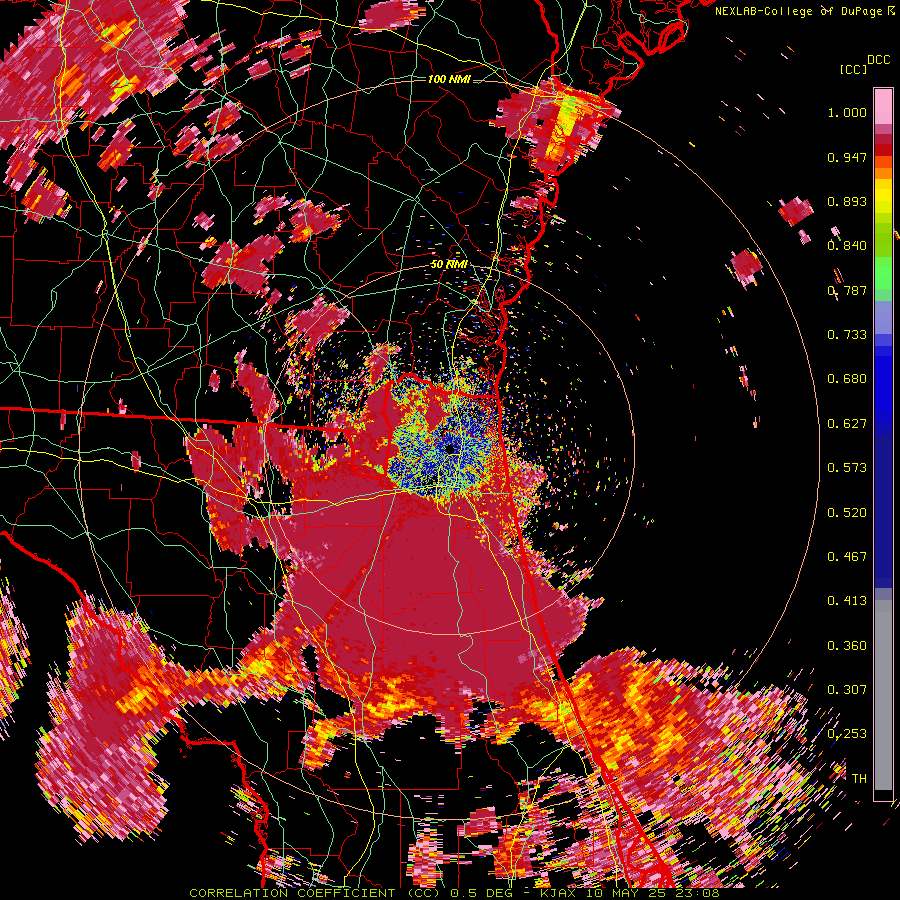
Task: Click the 0.893 legend value
Action: click(847, 201)
